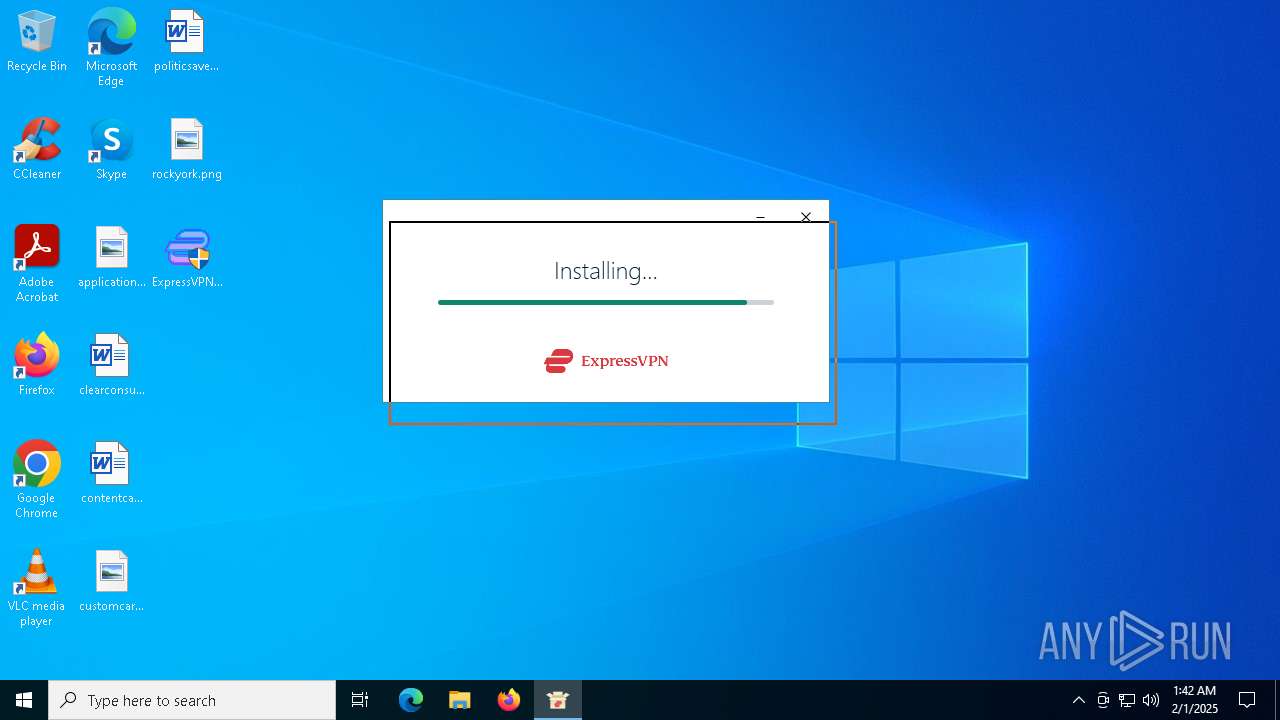Open Adobe Acrobat desktop shortcut

tap(37, 264)
